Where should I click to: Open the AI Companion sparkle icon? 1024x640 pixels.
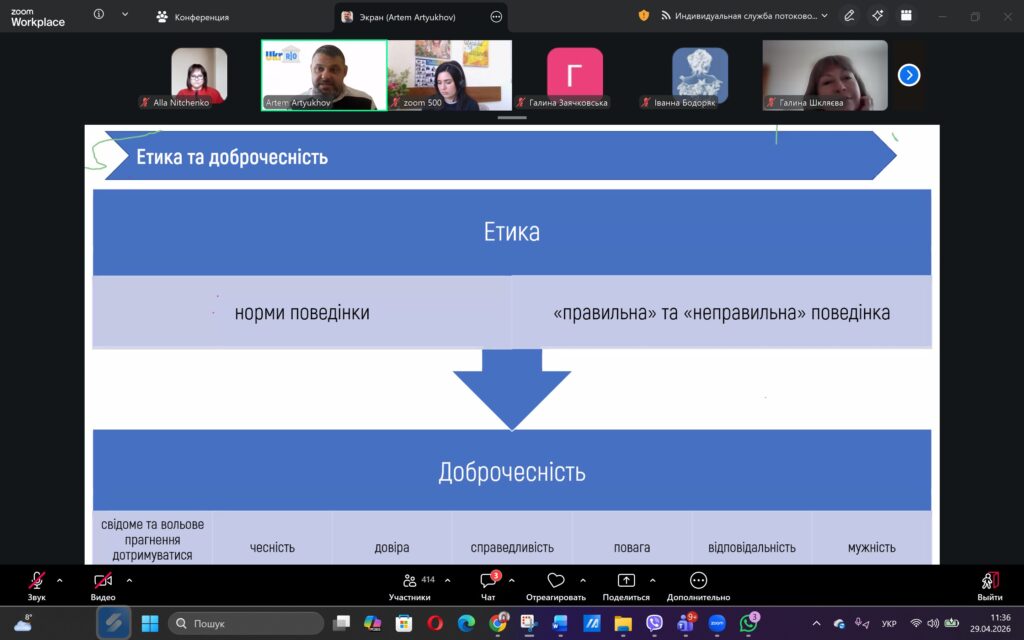point(877,16)
